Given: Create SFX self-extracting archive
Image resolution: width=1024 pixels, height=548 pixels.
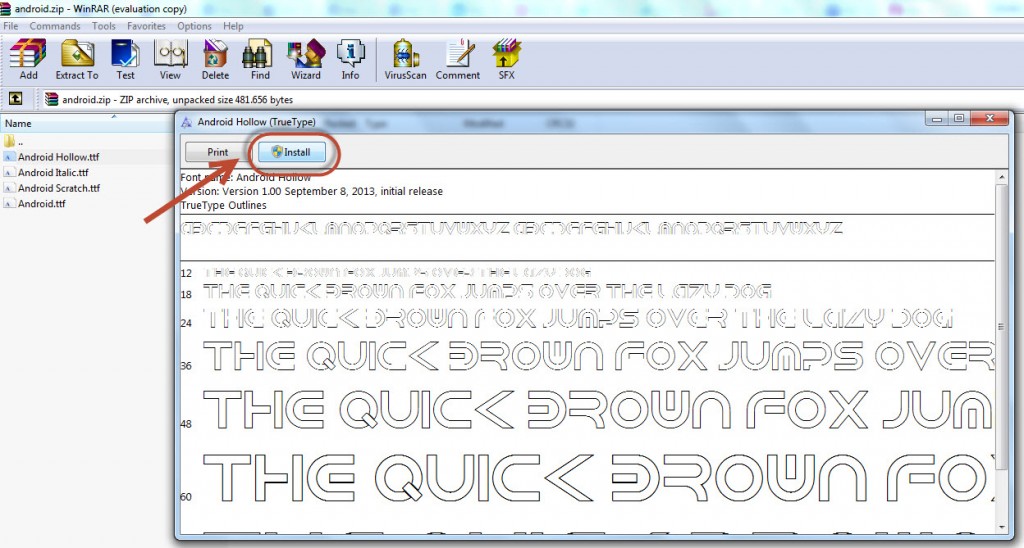Looking at the screenshot, I should point(506,59).
